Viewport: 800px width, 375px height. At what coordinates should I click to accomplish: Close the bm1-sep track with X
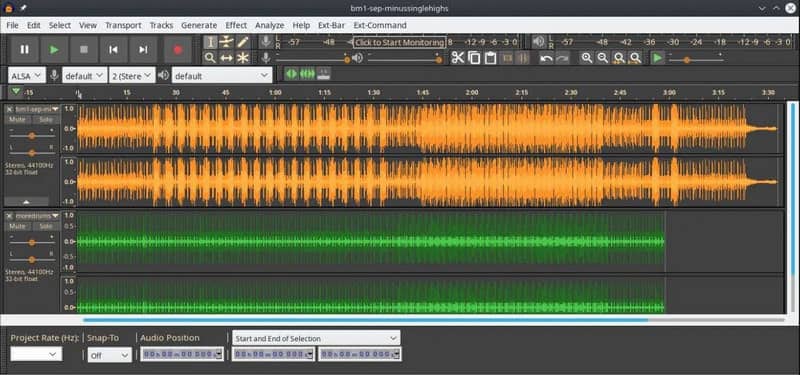click(9, 109)
